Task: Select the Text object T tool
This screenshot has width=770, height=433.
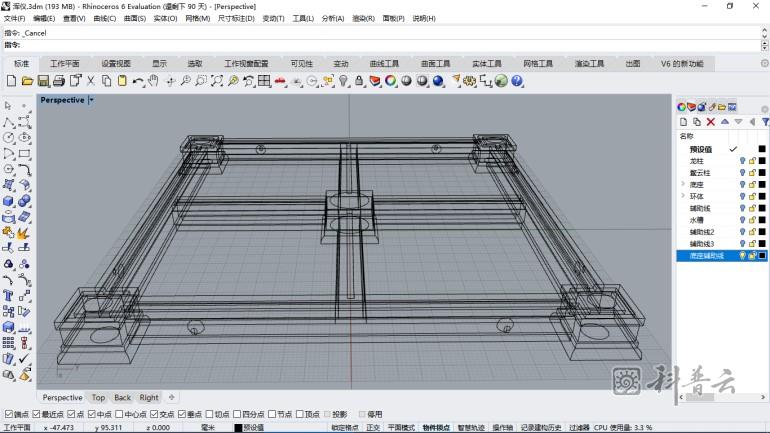Action: click(x=8, y=296)
